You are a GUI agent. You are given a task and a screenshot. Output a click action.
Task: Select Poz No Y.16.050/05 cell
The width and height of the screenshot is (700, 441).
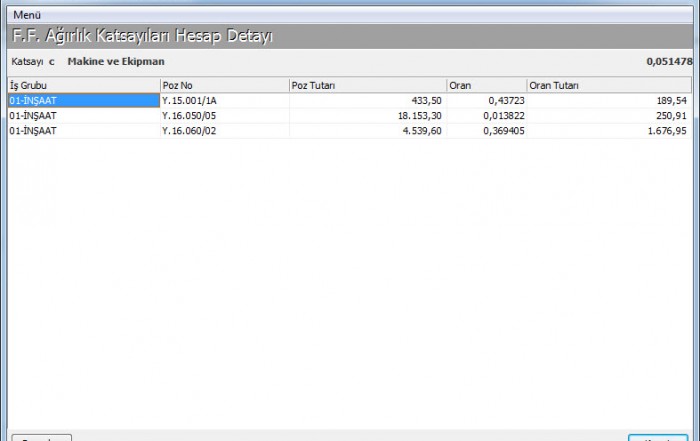pos(224,116)
